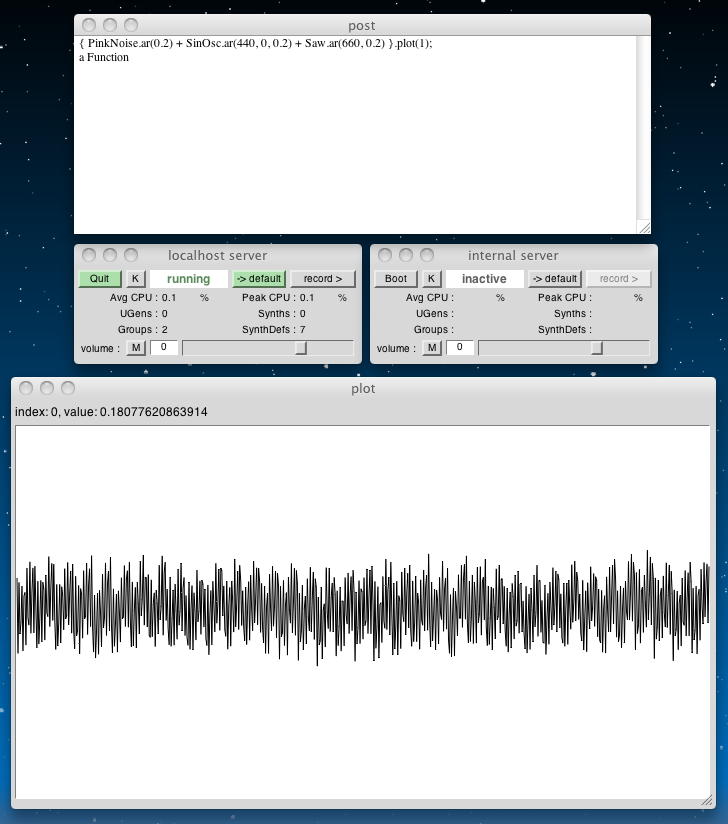The width and height of the screenshot is (728, 824).
Task: Minimize the localhost server window
Action: (x=110, y=255)
